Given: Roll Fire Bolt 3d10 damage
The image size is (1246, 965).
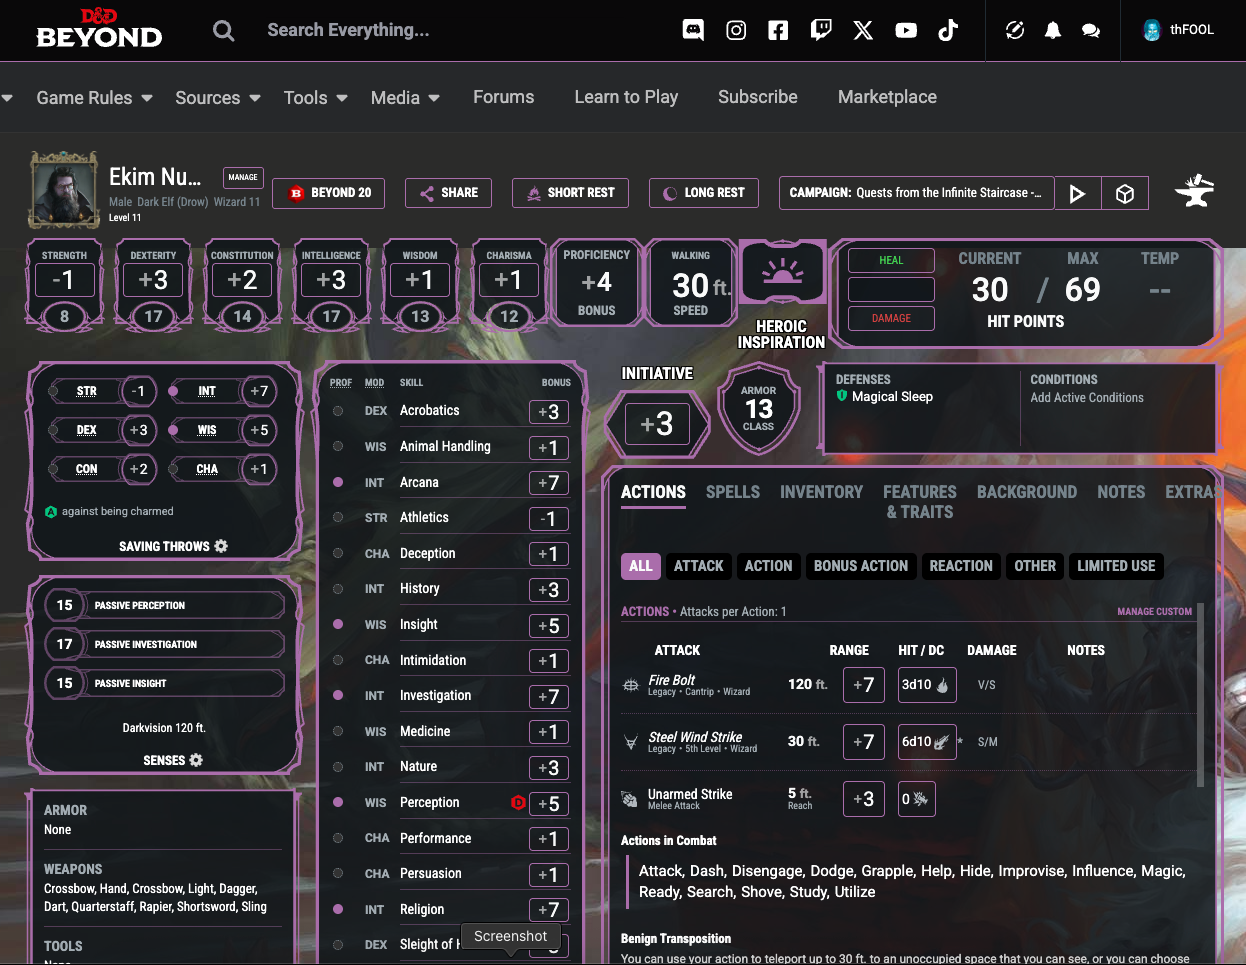Looking at the screenshot, I should tap(926, 685).
